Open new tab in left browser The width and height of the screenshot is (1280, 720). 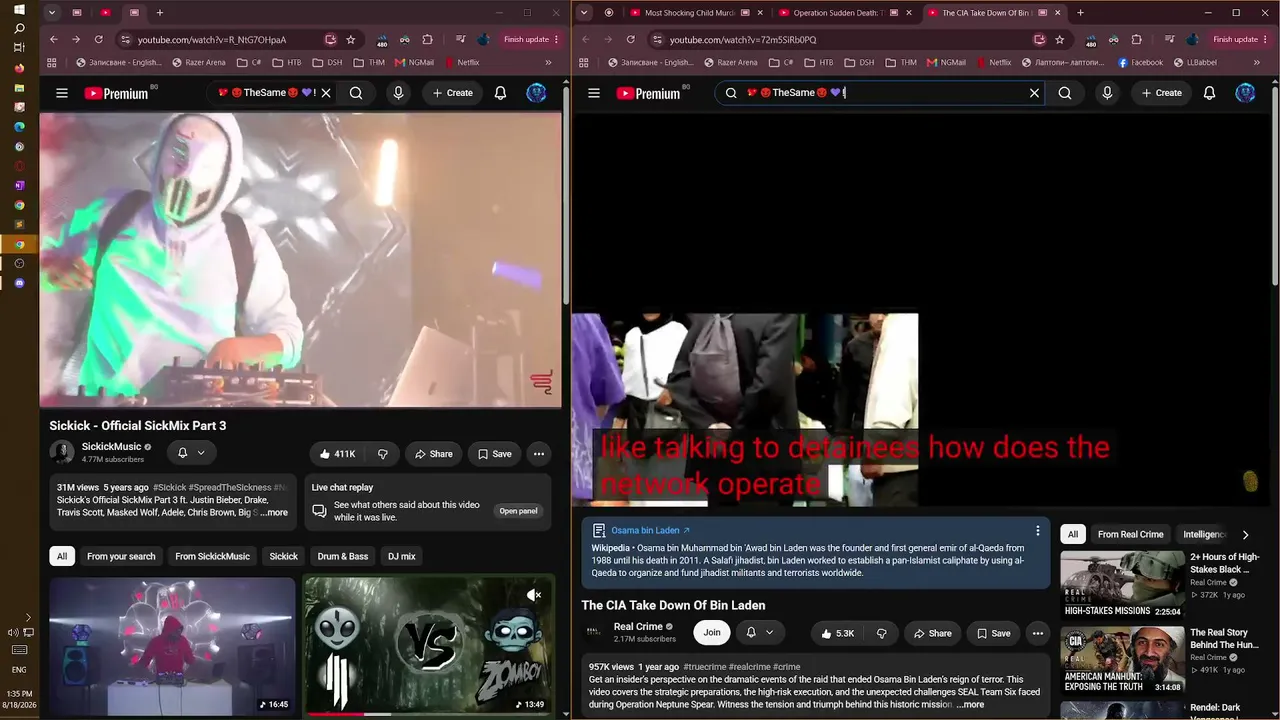[x=160, y=13]
